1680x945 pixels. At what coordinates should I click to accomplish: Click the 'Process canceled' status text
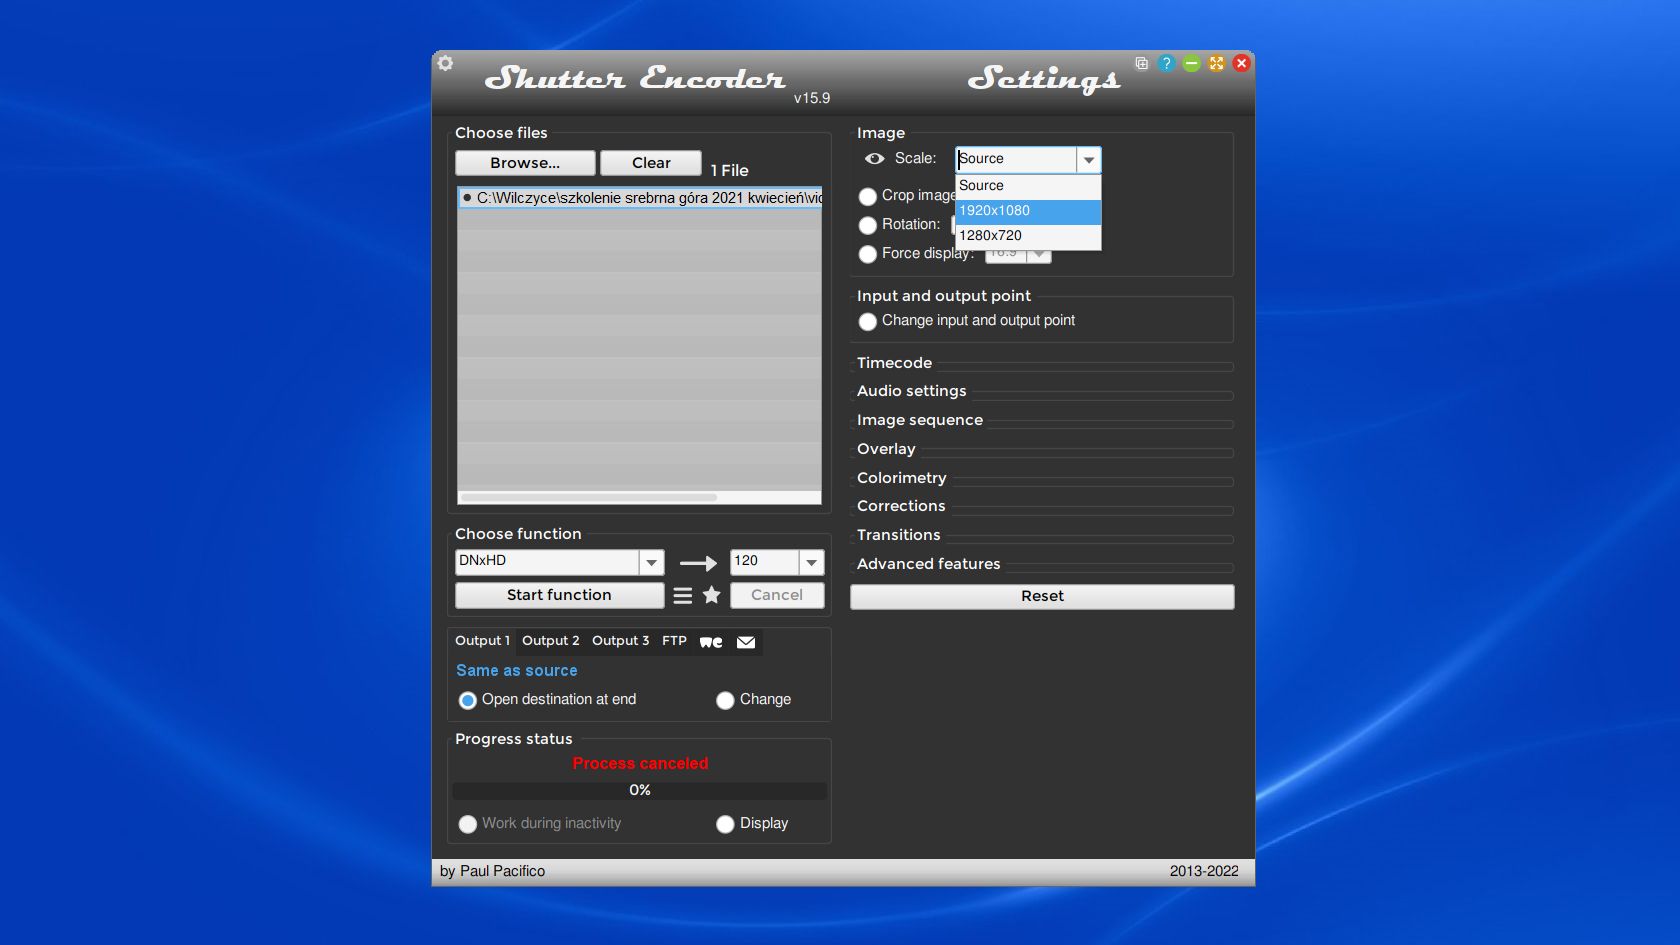click(640, 764)
